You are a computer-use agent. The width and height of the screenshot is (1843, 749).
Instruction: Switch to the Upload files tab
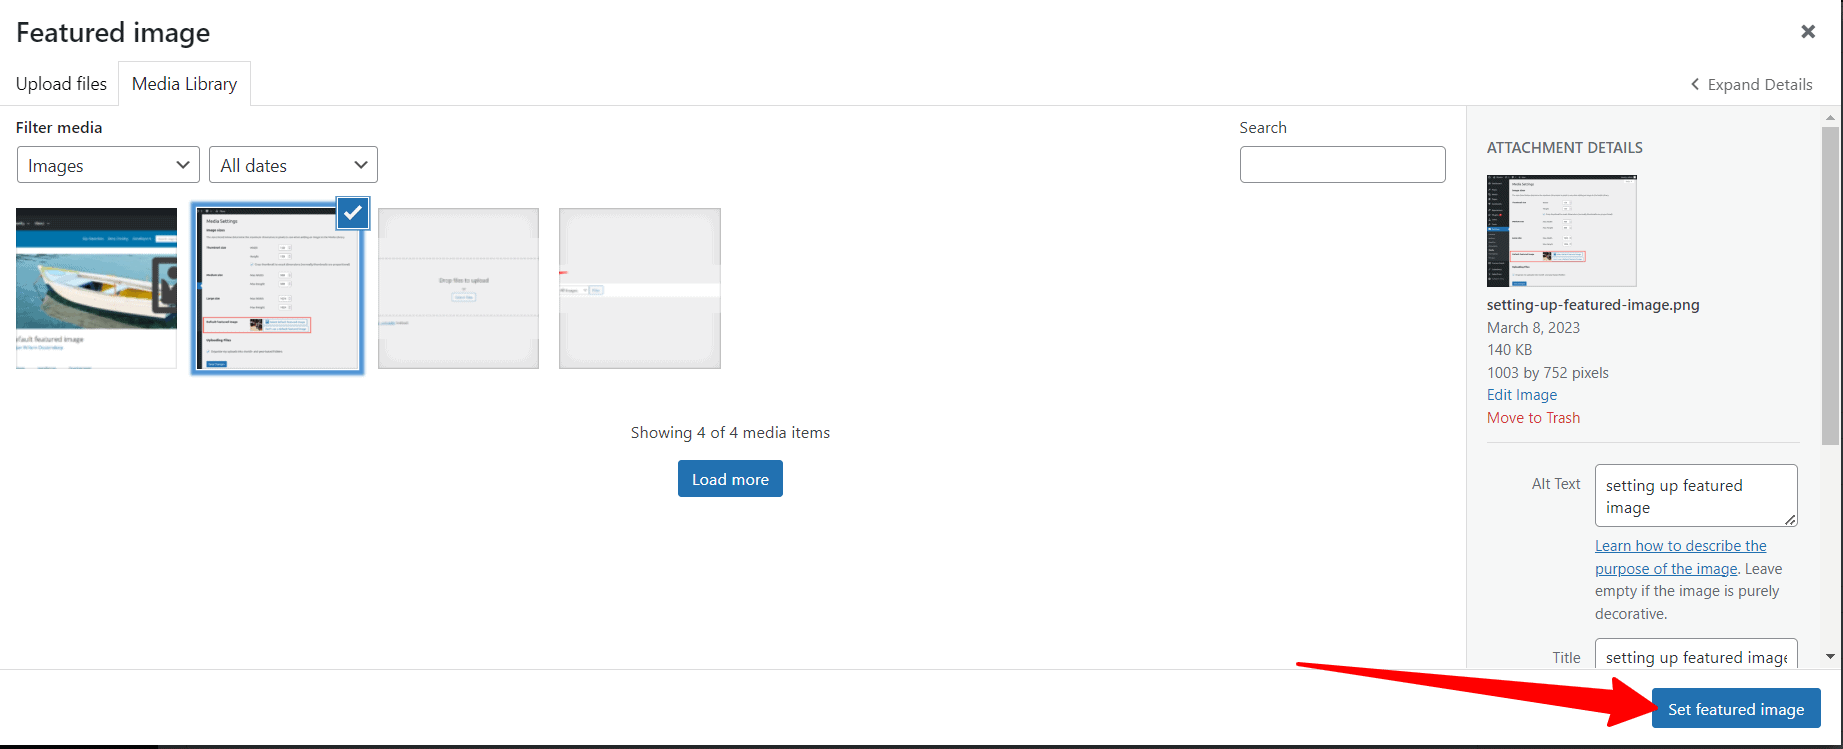click(x=61, y=84)
